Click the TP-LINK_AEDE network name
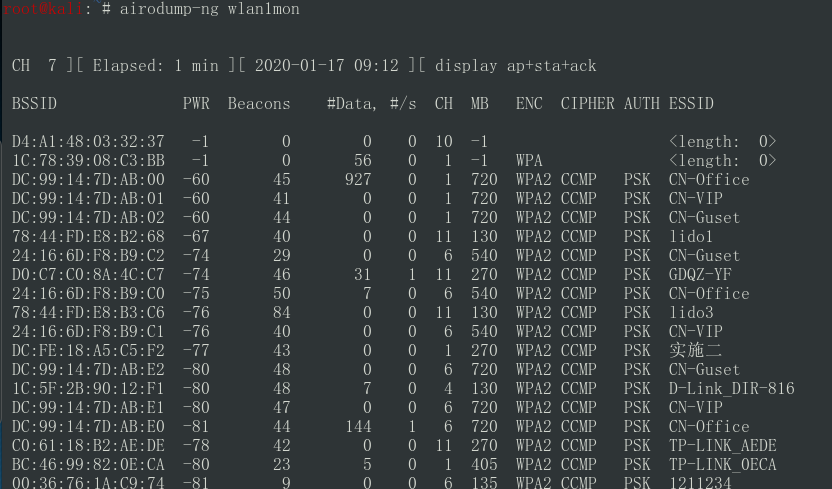Viewport: 832px width, 489px height. tap(723, 446)
